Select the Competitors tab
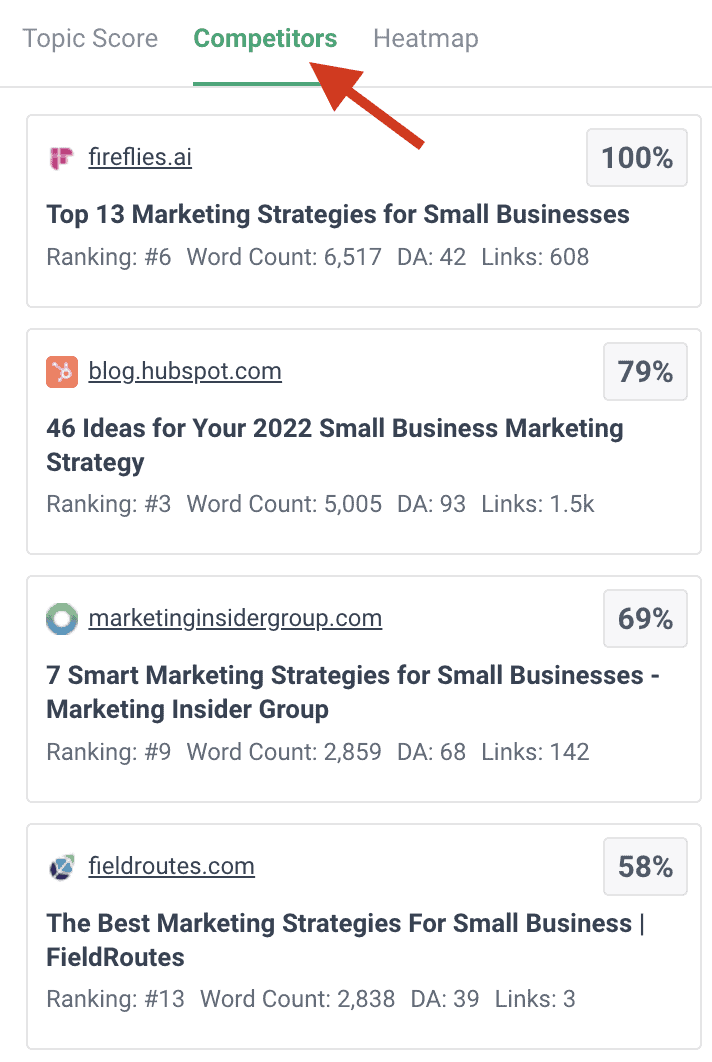Image resolution: width=712 pixels, height=1062 pixels. click(265, 39)
